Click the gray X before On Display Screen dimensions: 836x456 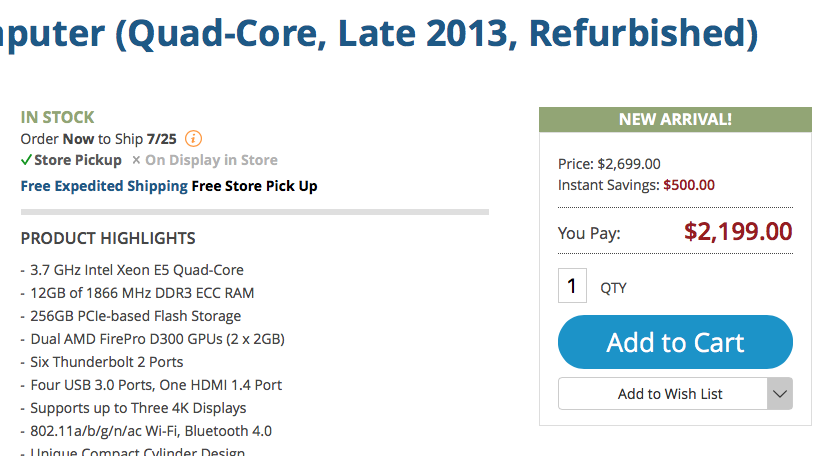coord(136,160)
